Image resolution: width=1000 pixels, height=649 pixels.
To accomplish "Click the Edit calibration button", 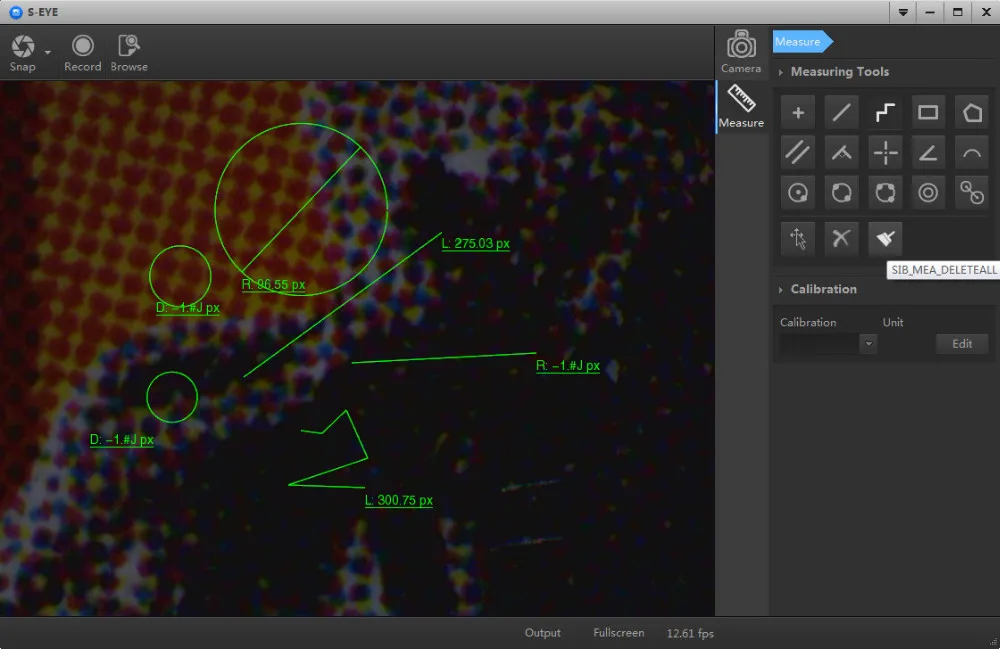I will point(962,344).
